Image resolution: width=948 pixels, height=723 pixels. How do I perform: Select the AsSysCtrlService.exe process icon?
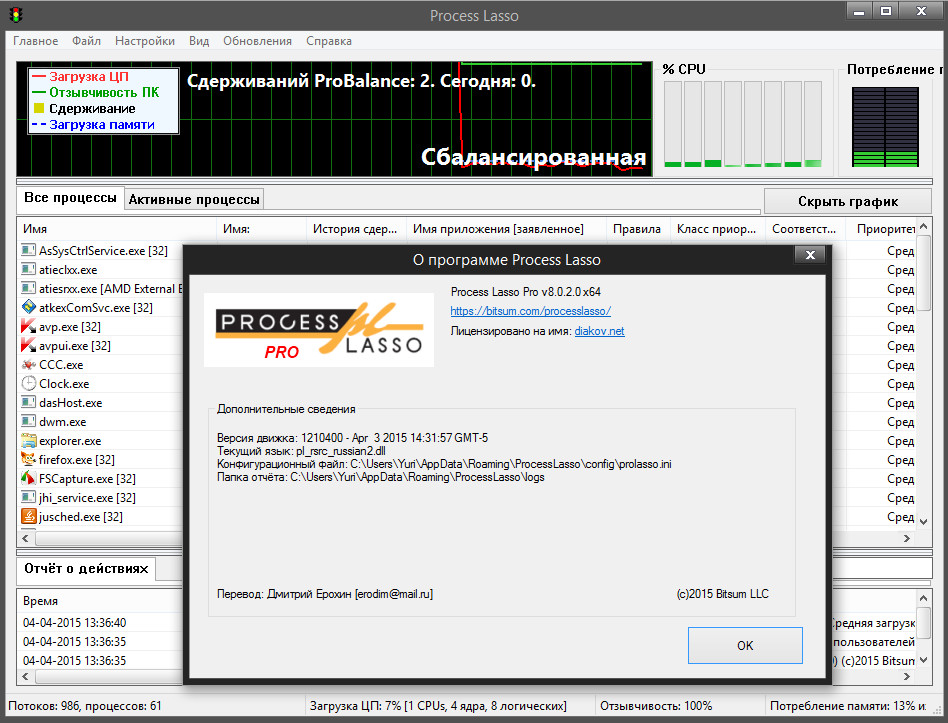click(x=28, y=250)
